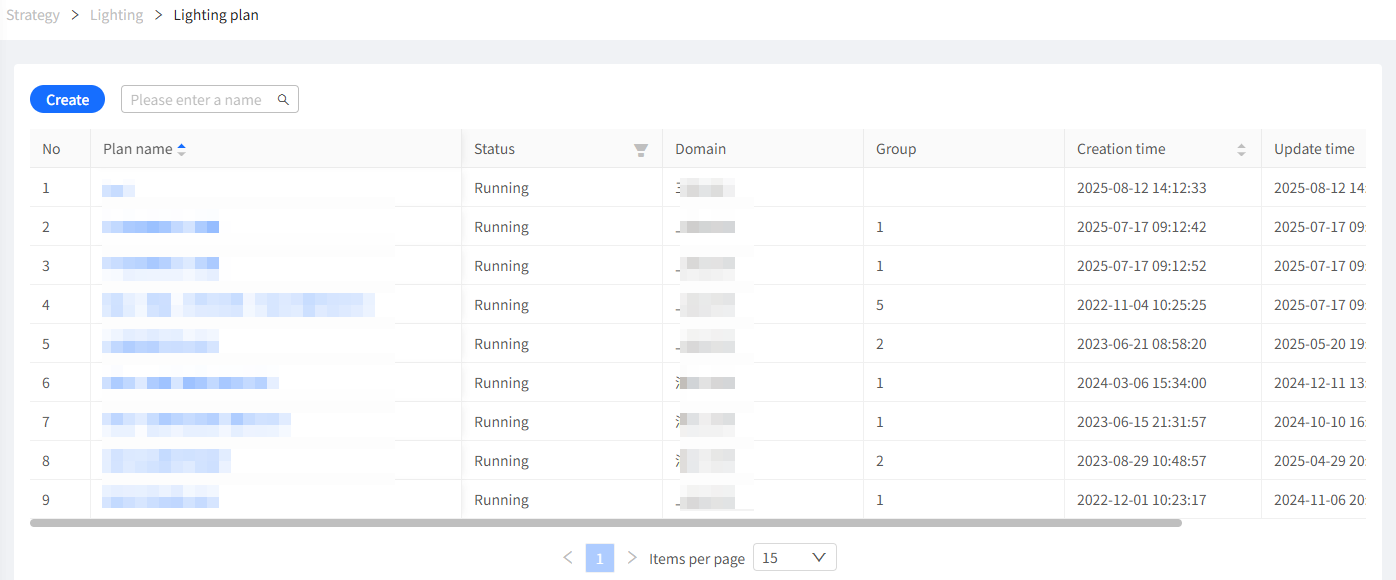Focus the plan name search field
1396x580 pixels.
[x=210, y=100]
